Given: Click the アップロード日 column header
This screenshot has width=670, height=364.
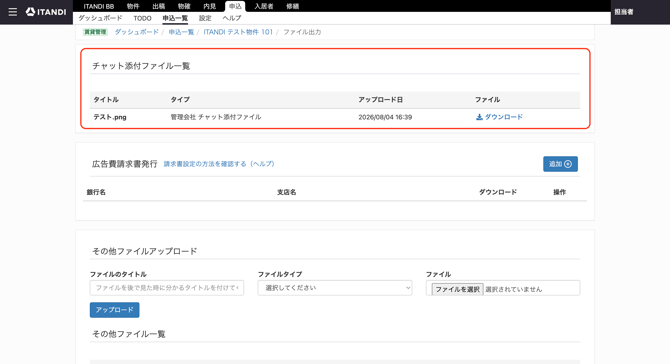Looking at the screenshot, I should (x=380, y=100).
